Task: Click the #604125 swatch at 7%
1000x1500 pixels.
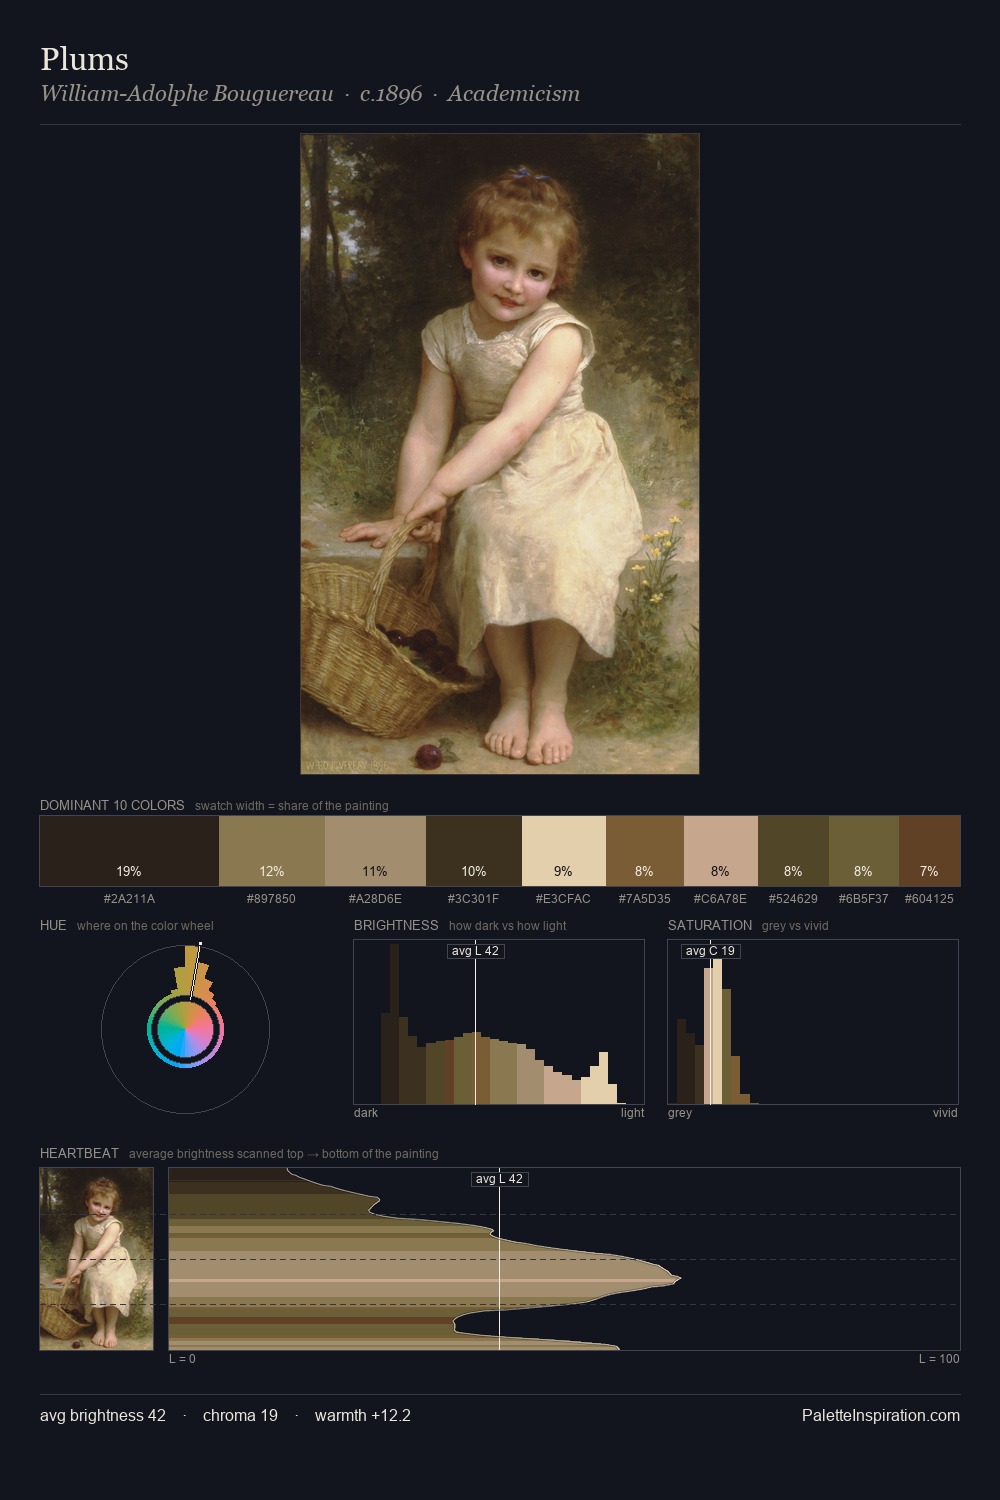Action: (929, 851)
